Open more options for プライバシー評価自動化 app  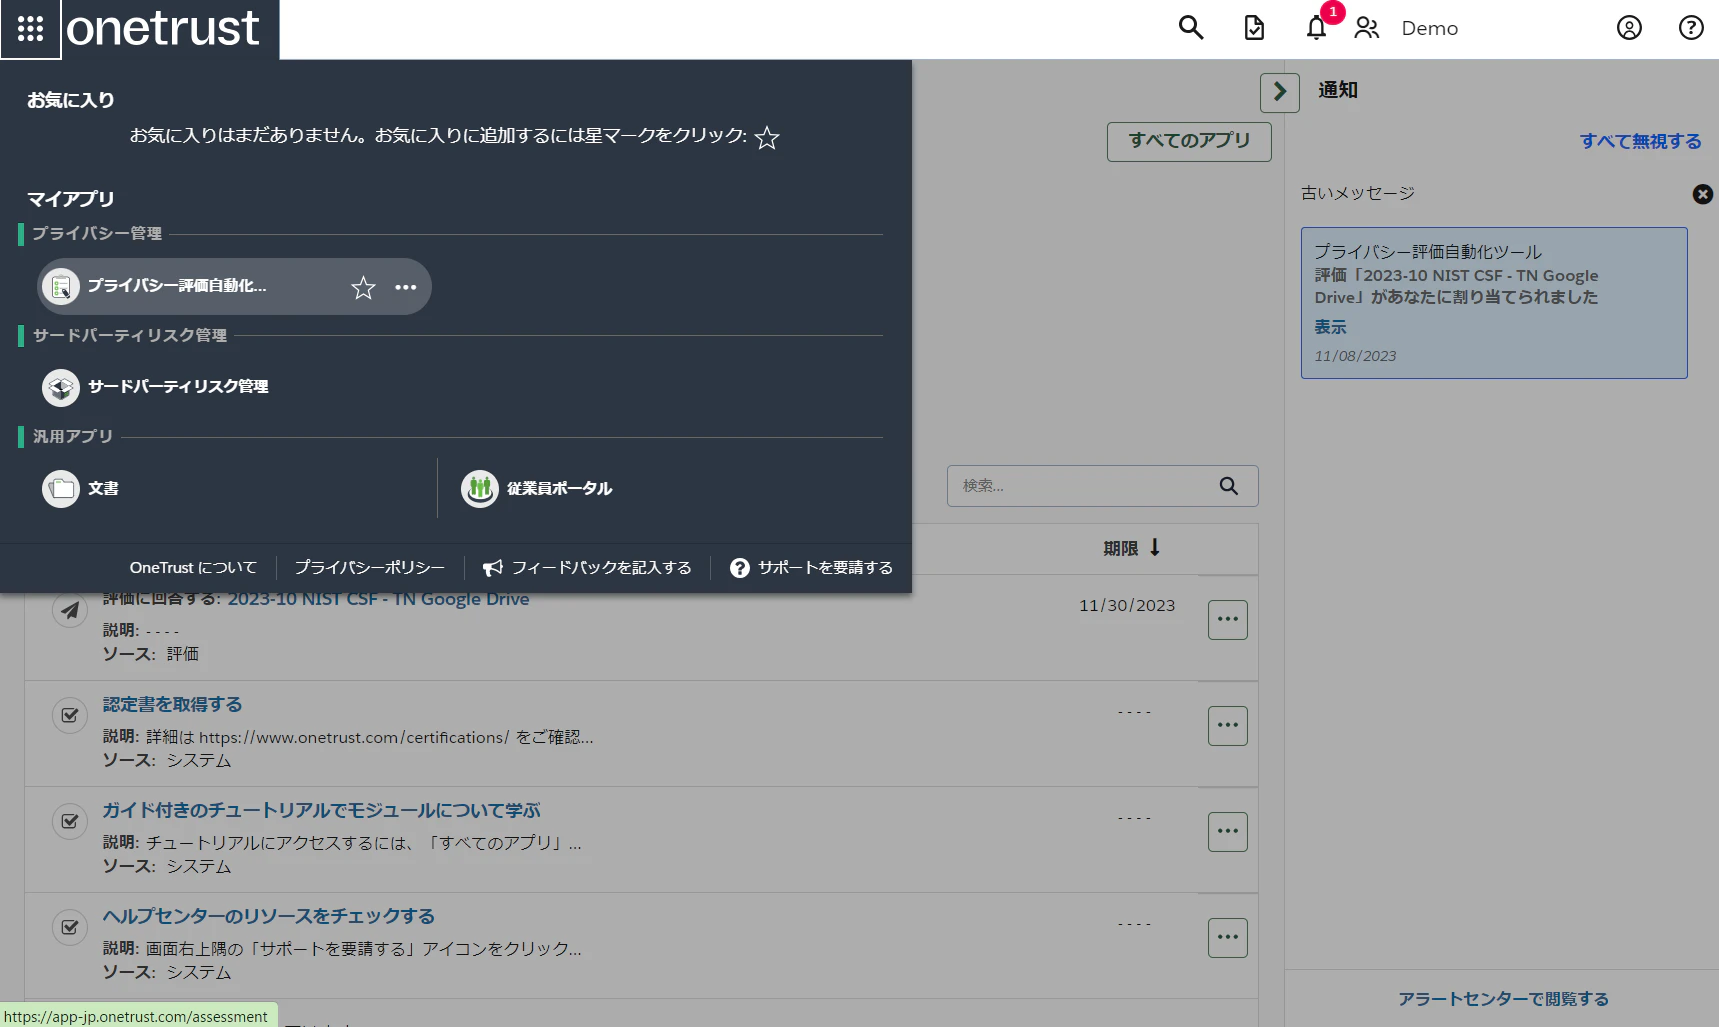tap(405, 287)
